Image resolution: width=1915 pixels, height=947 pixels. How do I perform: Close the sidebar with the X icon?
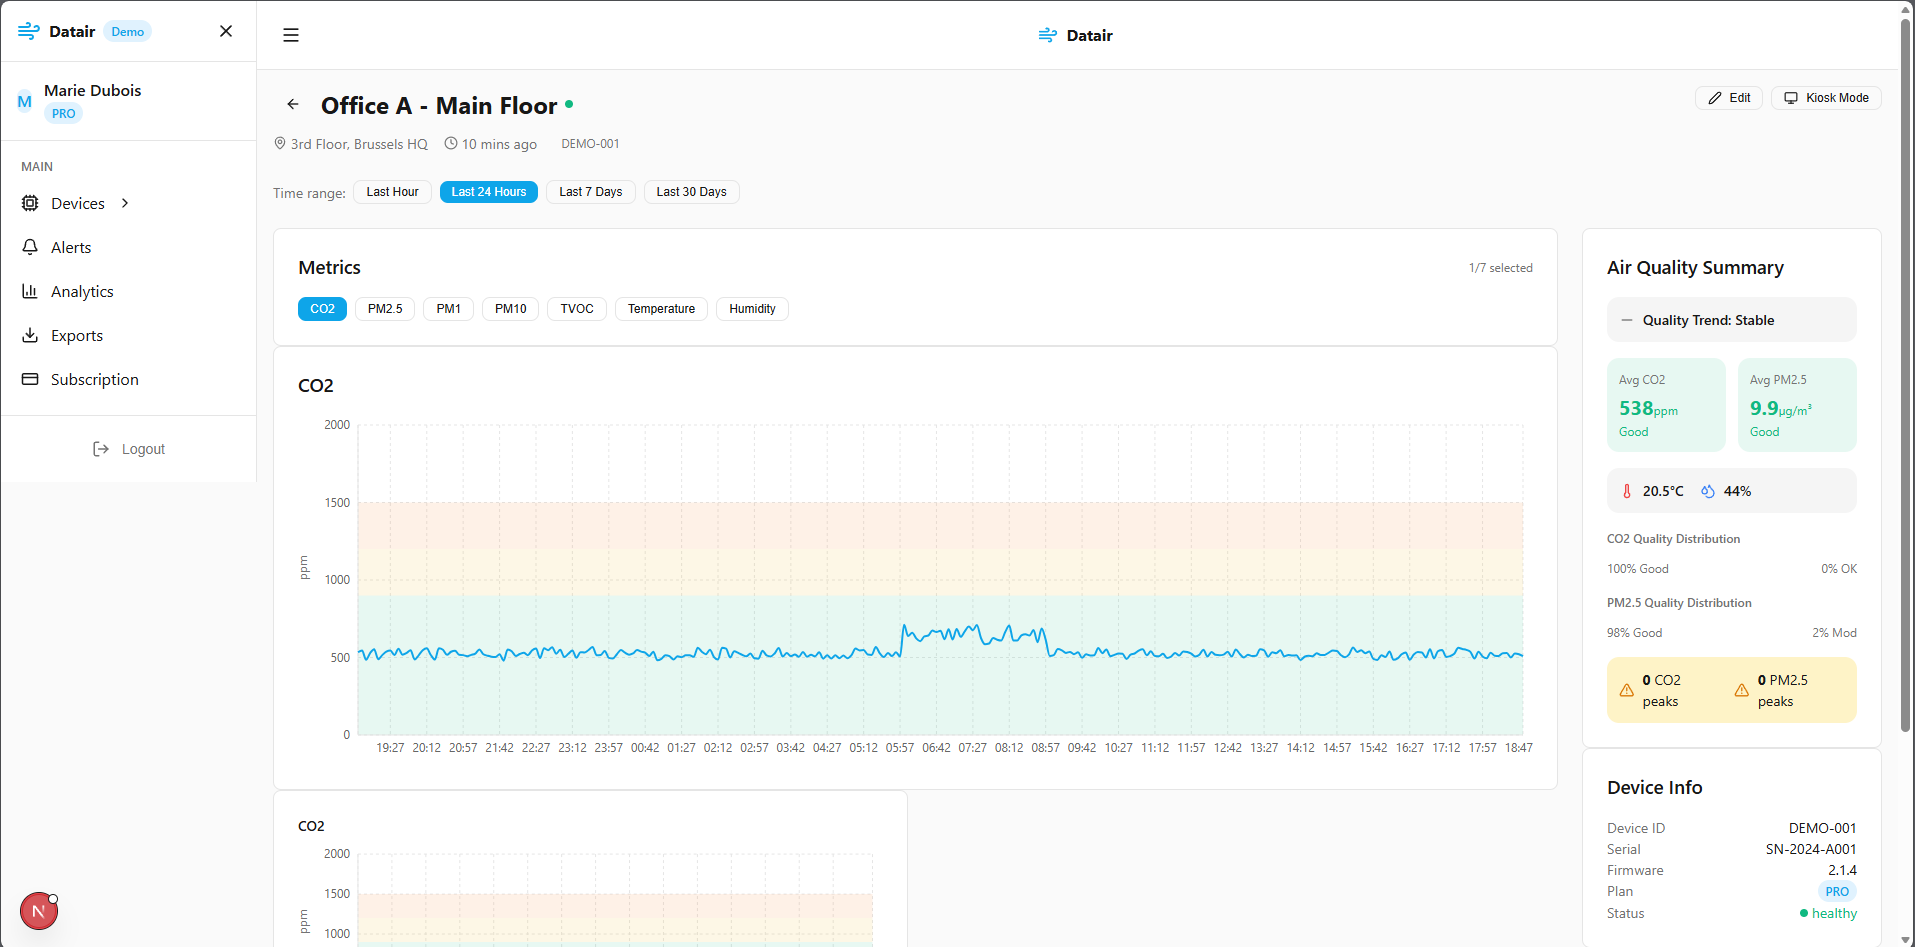pyautogui.click(x=226, y=31)
